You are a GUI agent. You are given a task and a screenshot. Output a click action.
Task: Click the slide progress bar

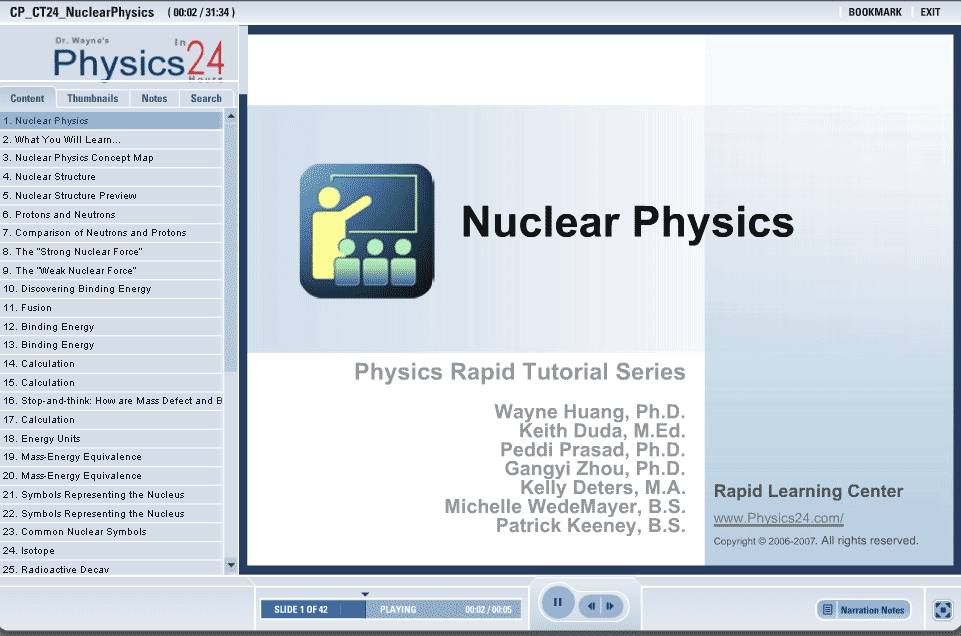[x=390, y=609]
